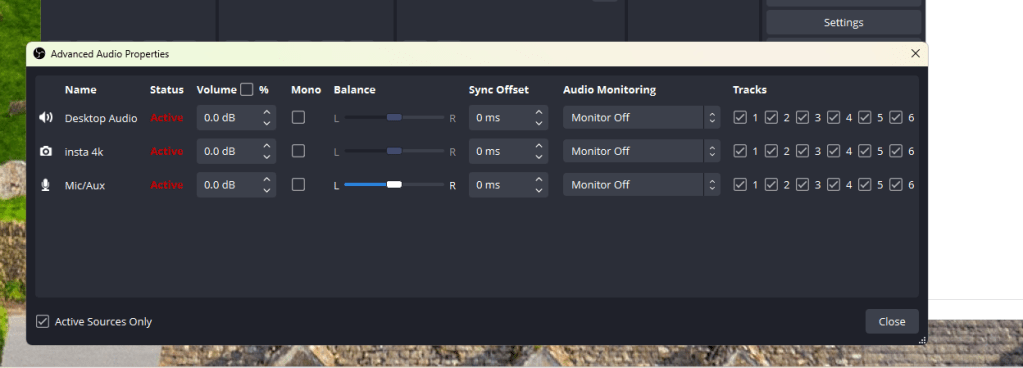Click Desktop Audio balance slider handle

pyautogui.click(x=394, y=117)
